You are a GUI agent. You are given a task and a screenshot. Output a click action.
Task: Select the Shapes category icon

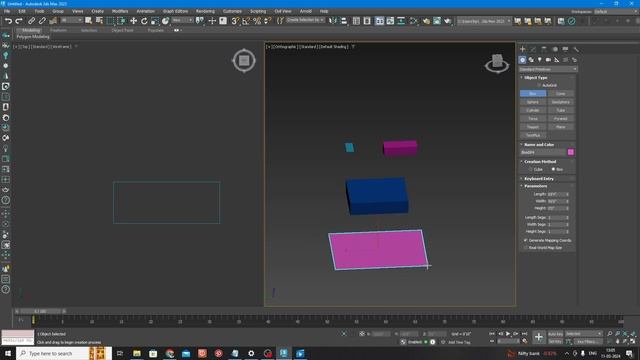click(531, 60)
